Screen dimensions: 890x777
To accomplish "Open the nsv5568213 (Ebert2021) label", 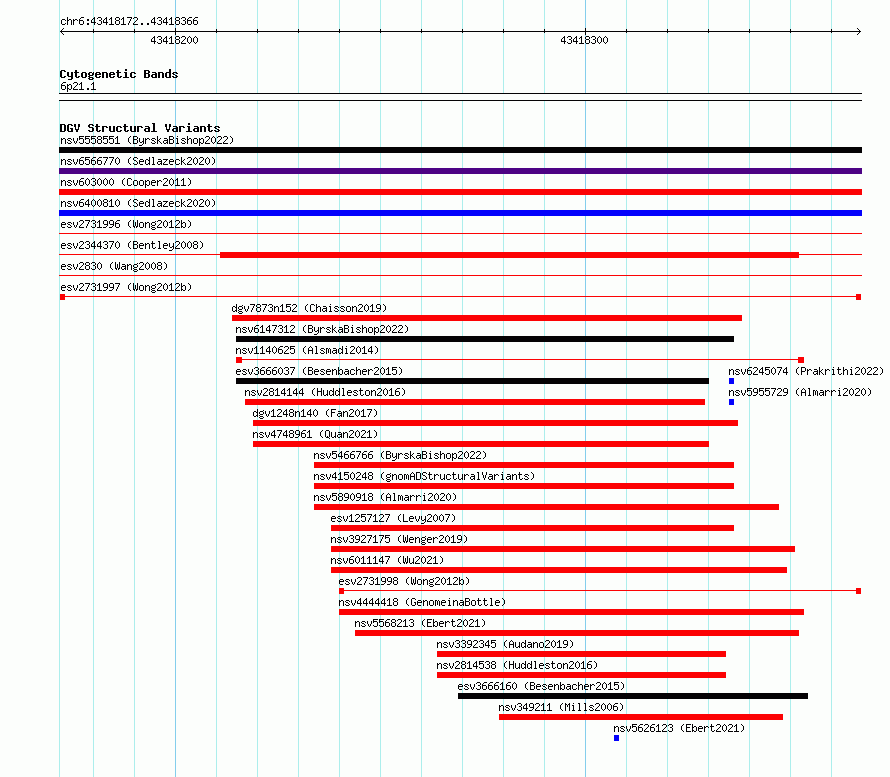I will (420, 623).
